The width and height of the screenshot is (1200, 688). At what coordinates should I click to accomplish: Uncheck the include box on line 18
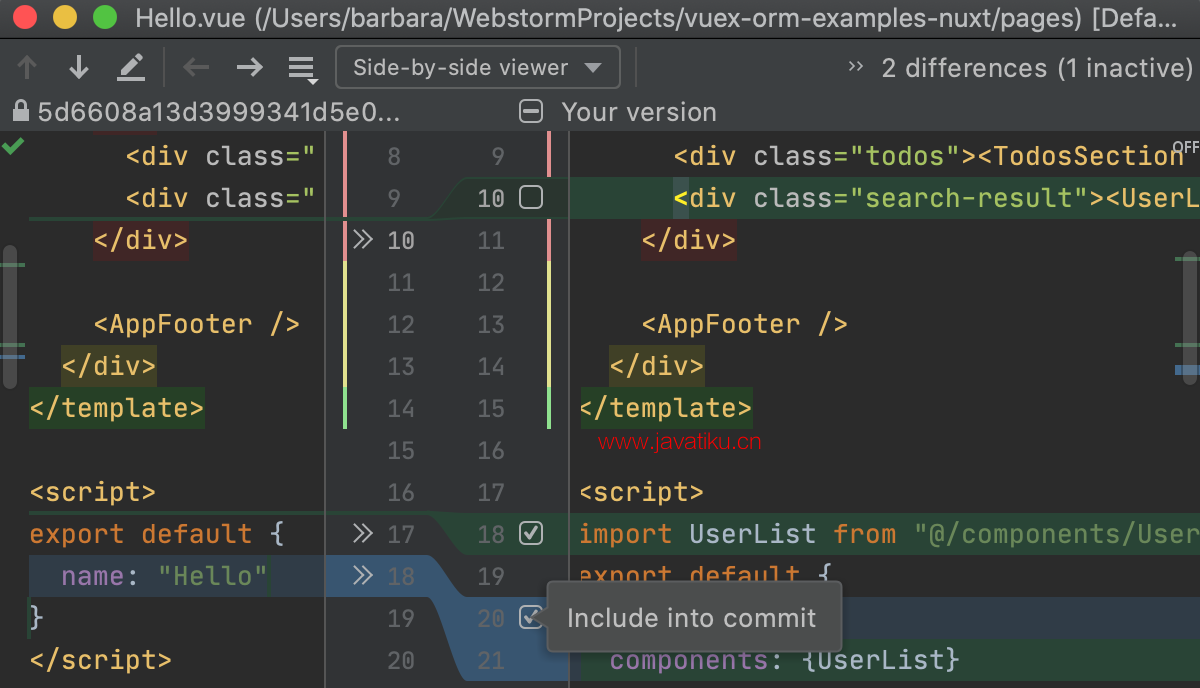tap(531, 534)
